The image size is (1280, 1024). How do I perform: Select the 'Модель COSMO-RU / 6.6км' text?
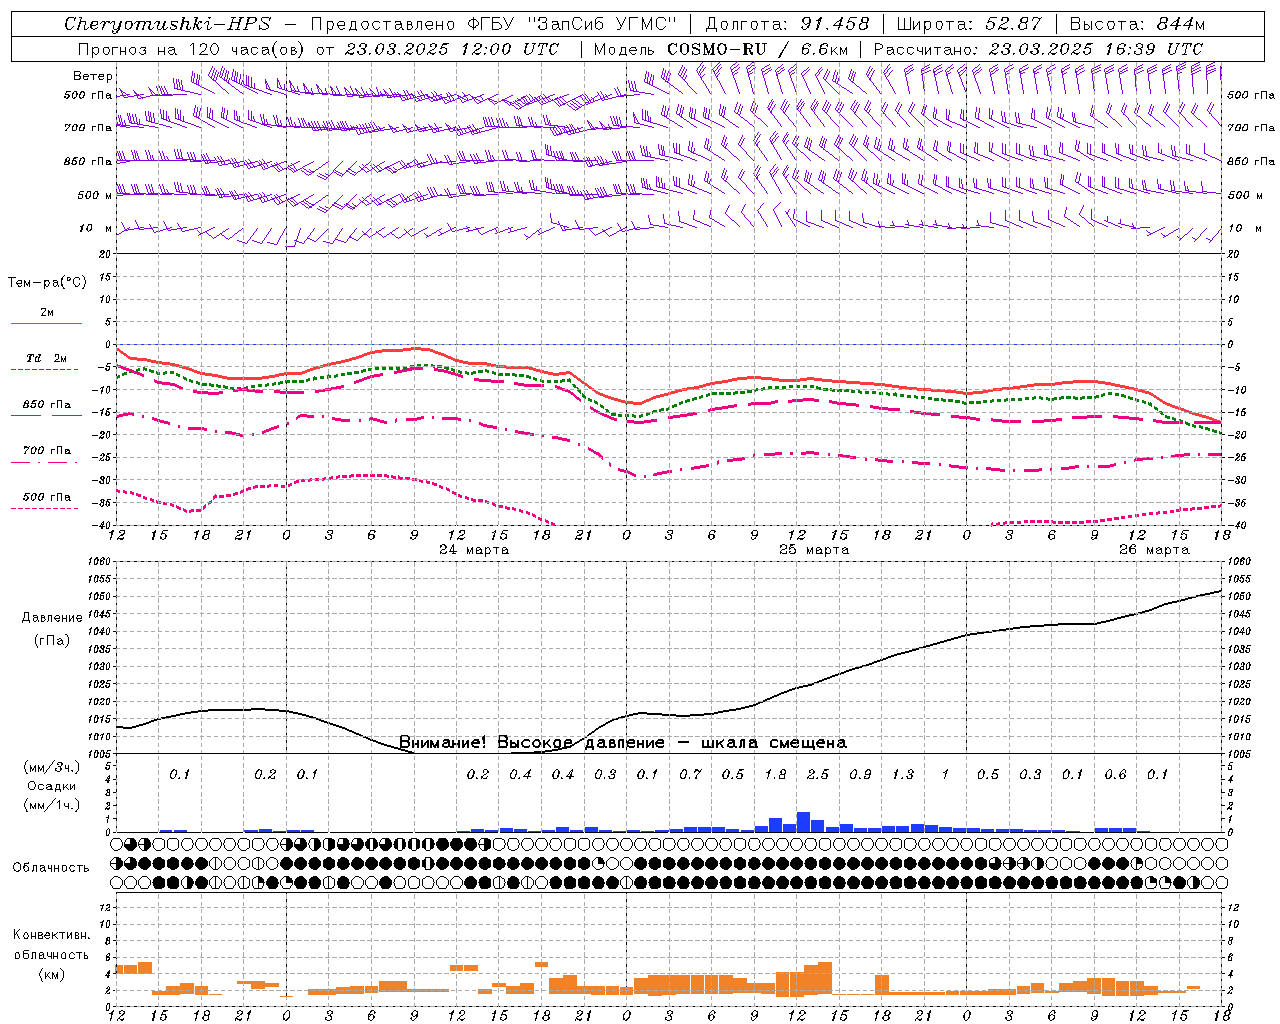721,49
